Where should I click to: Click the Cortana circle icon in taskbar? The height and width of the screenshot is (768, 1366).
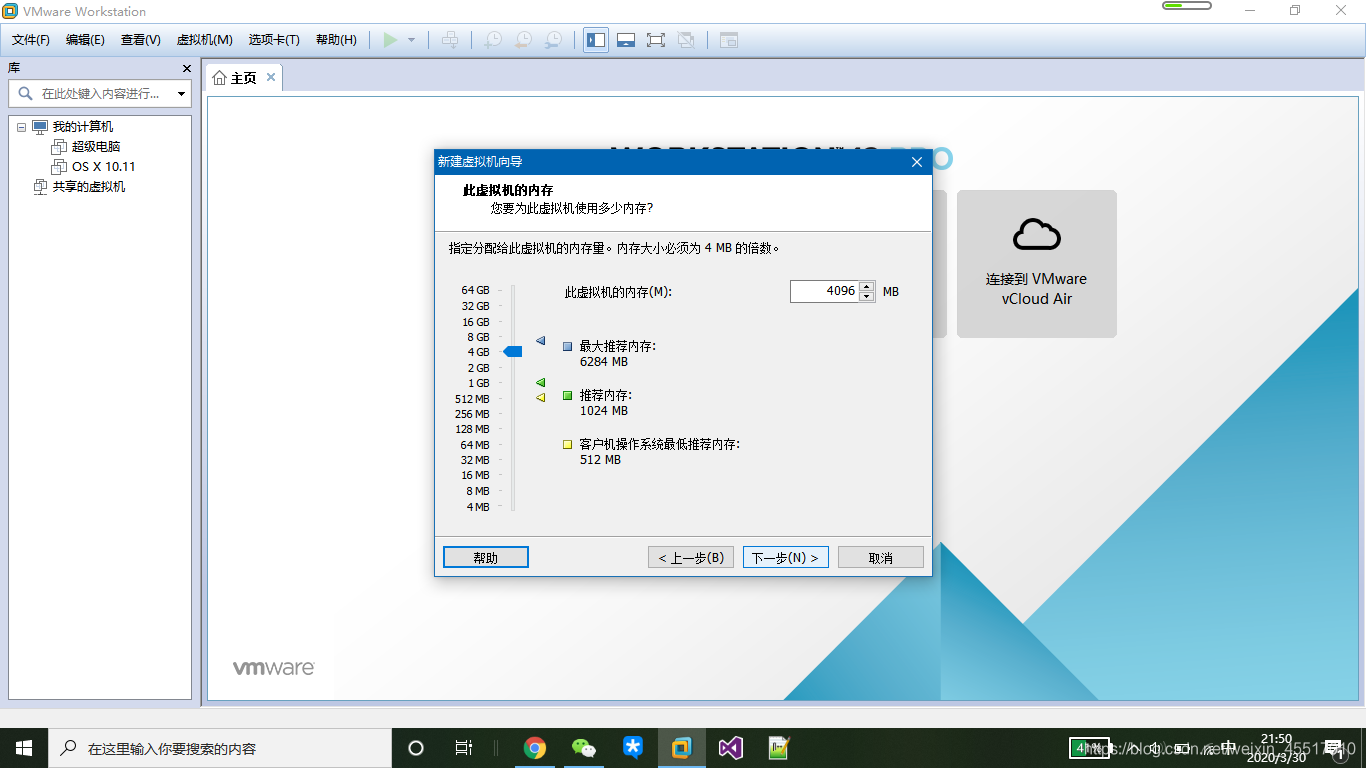416,748
